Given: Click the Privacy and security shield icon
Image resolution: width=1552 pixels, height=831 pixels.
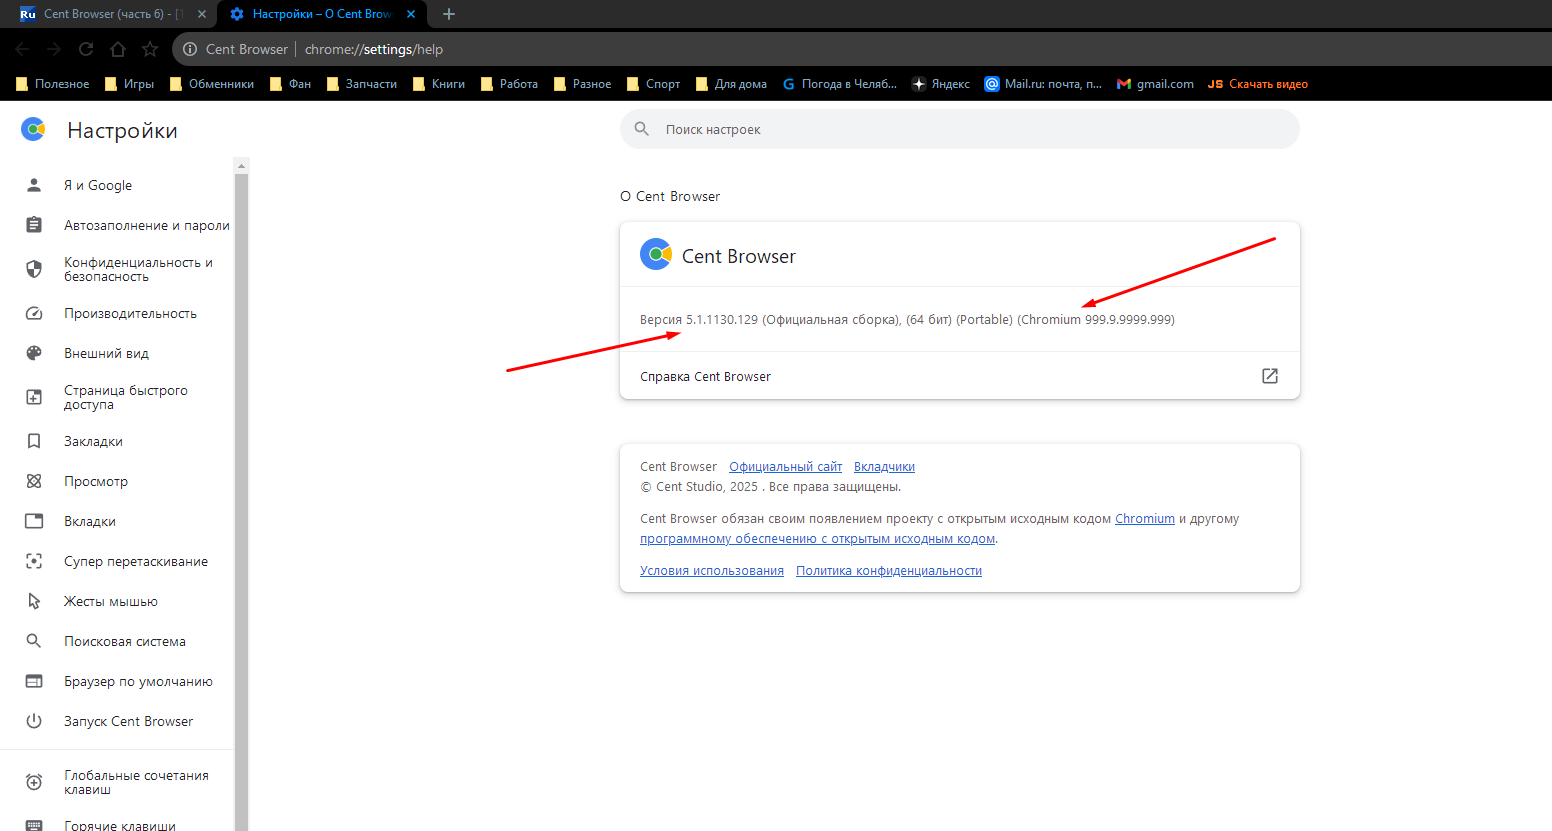Looking at the screenshot, I should (x=34, y=269).
